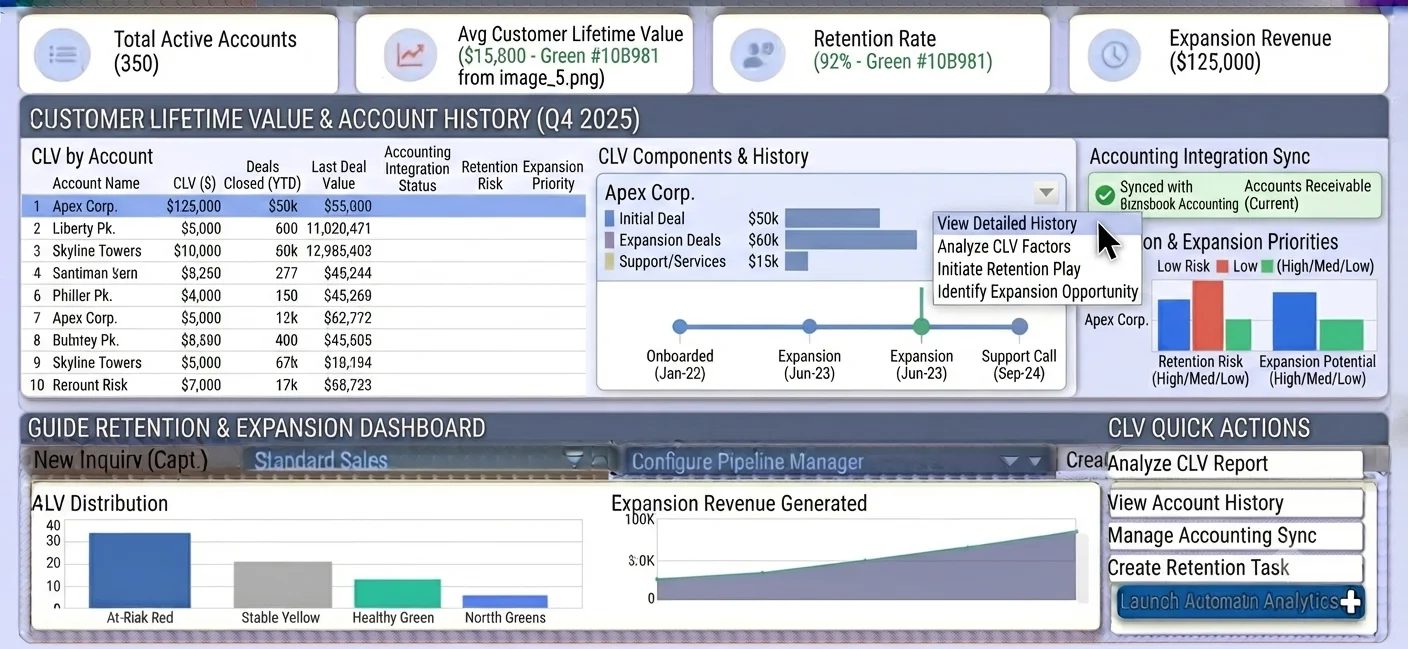Click the Support/Services yellow legend swatch
The width and height of the screenshot is (1408, 649).
[609, 262]
